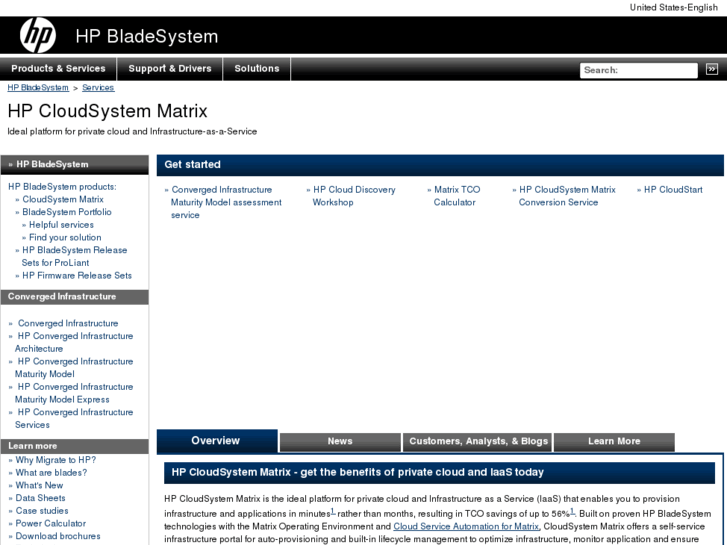Click footnote 1 after 'in minutes'
Viewport: 727px width, 545px height.
(x=333, y=512)
